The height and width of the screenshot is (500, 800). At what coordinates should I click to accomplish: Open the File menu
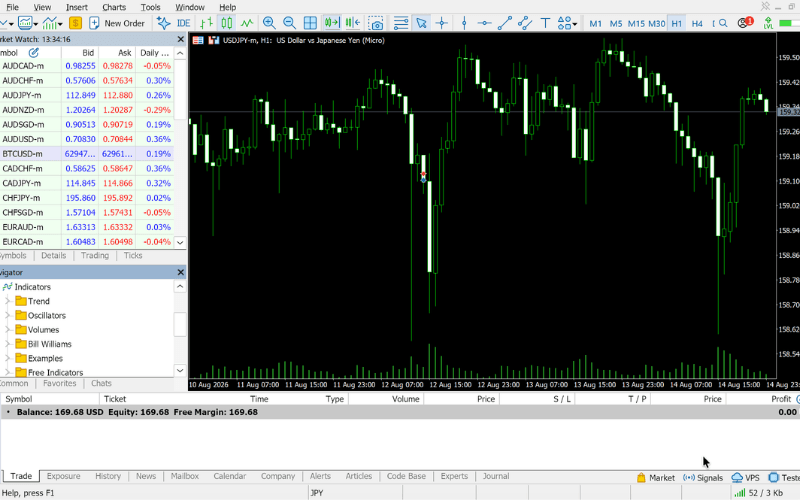12,7
